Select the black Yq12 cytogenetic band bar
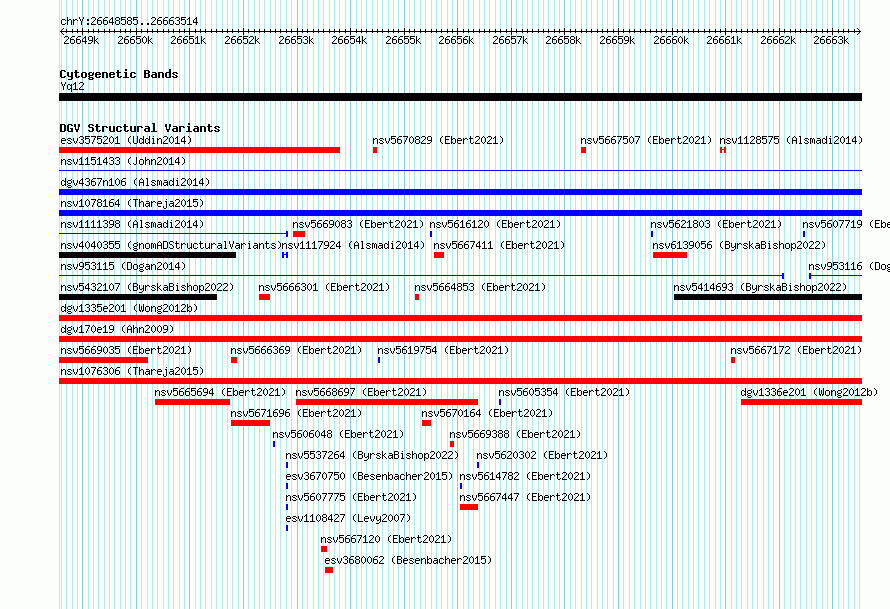The image size is (890, 609). point(460,97)
